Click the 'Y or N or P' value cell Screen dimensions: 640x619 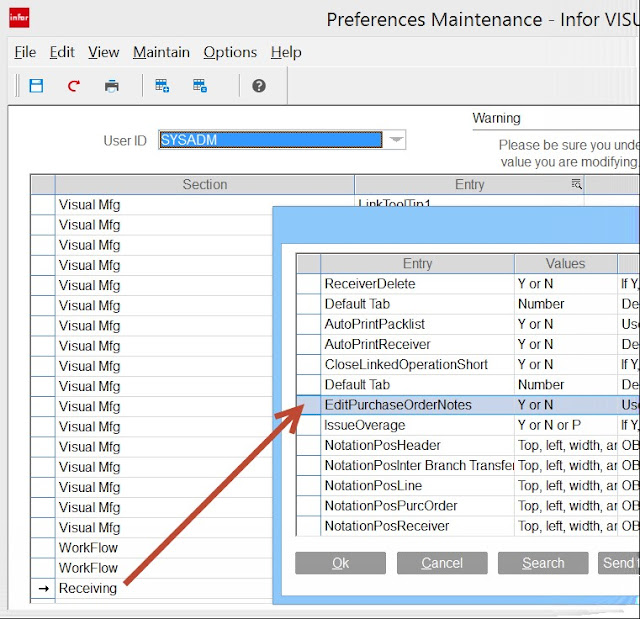click(x=566, y=425)
